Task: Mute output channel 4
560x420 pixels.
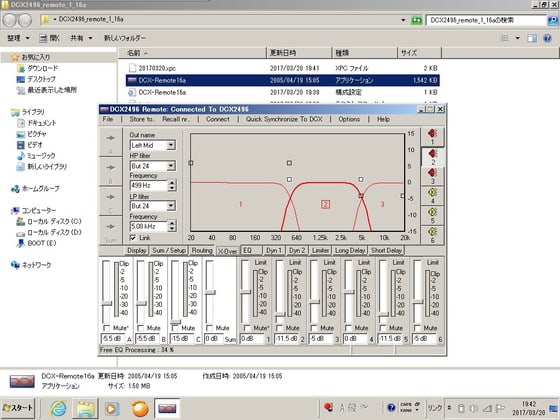Action: (348, 328)
